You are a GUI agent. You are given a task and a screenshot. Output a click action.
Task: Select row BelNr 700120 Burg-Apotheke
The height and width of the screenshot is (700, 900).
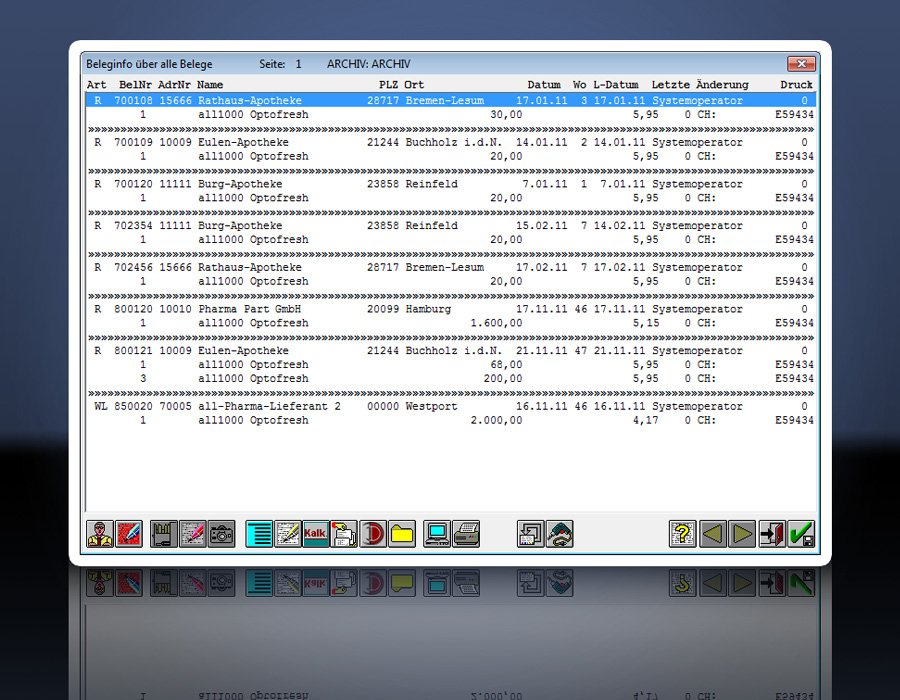tap(451, 184)
